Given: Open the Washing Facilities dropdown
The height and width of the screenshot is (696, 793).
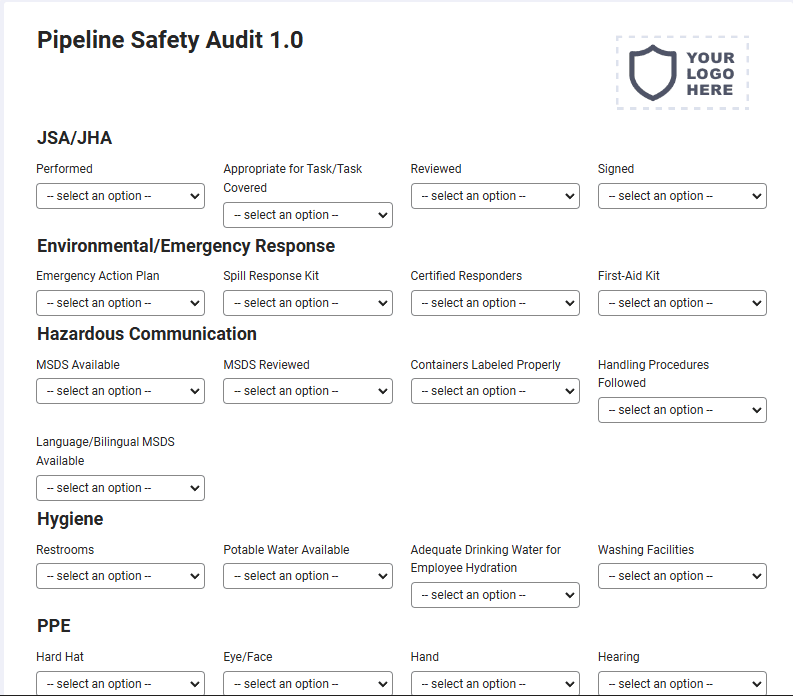Looking at the screenshot, I should click(x=682, y=576).
